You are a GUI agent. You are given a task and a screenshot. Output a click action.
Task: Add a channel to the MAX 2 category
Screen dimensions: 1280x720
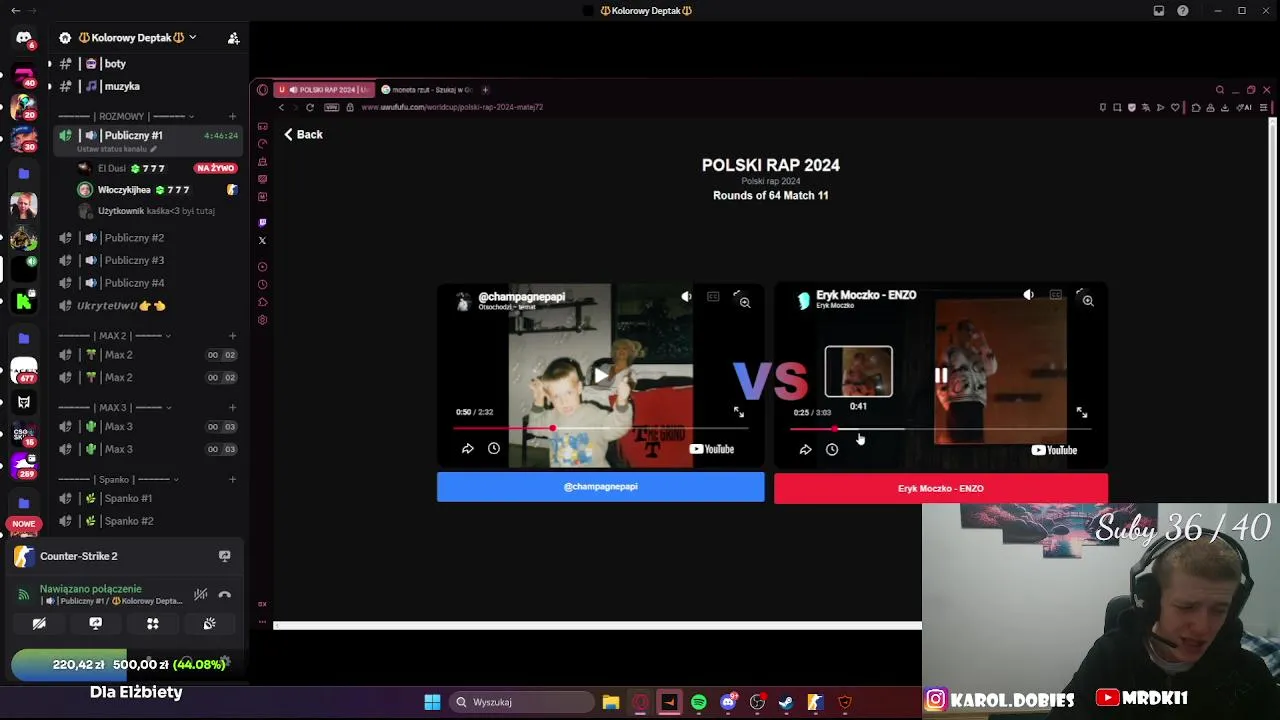[x=232, y=336]
